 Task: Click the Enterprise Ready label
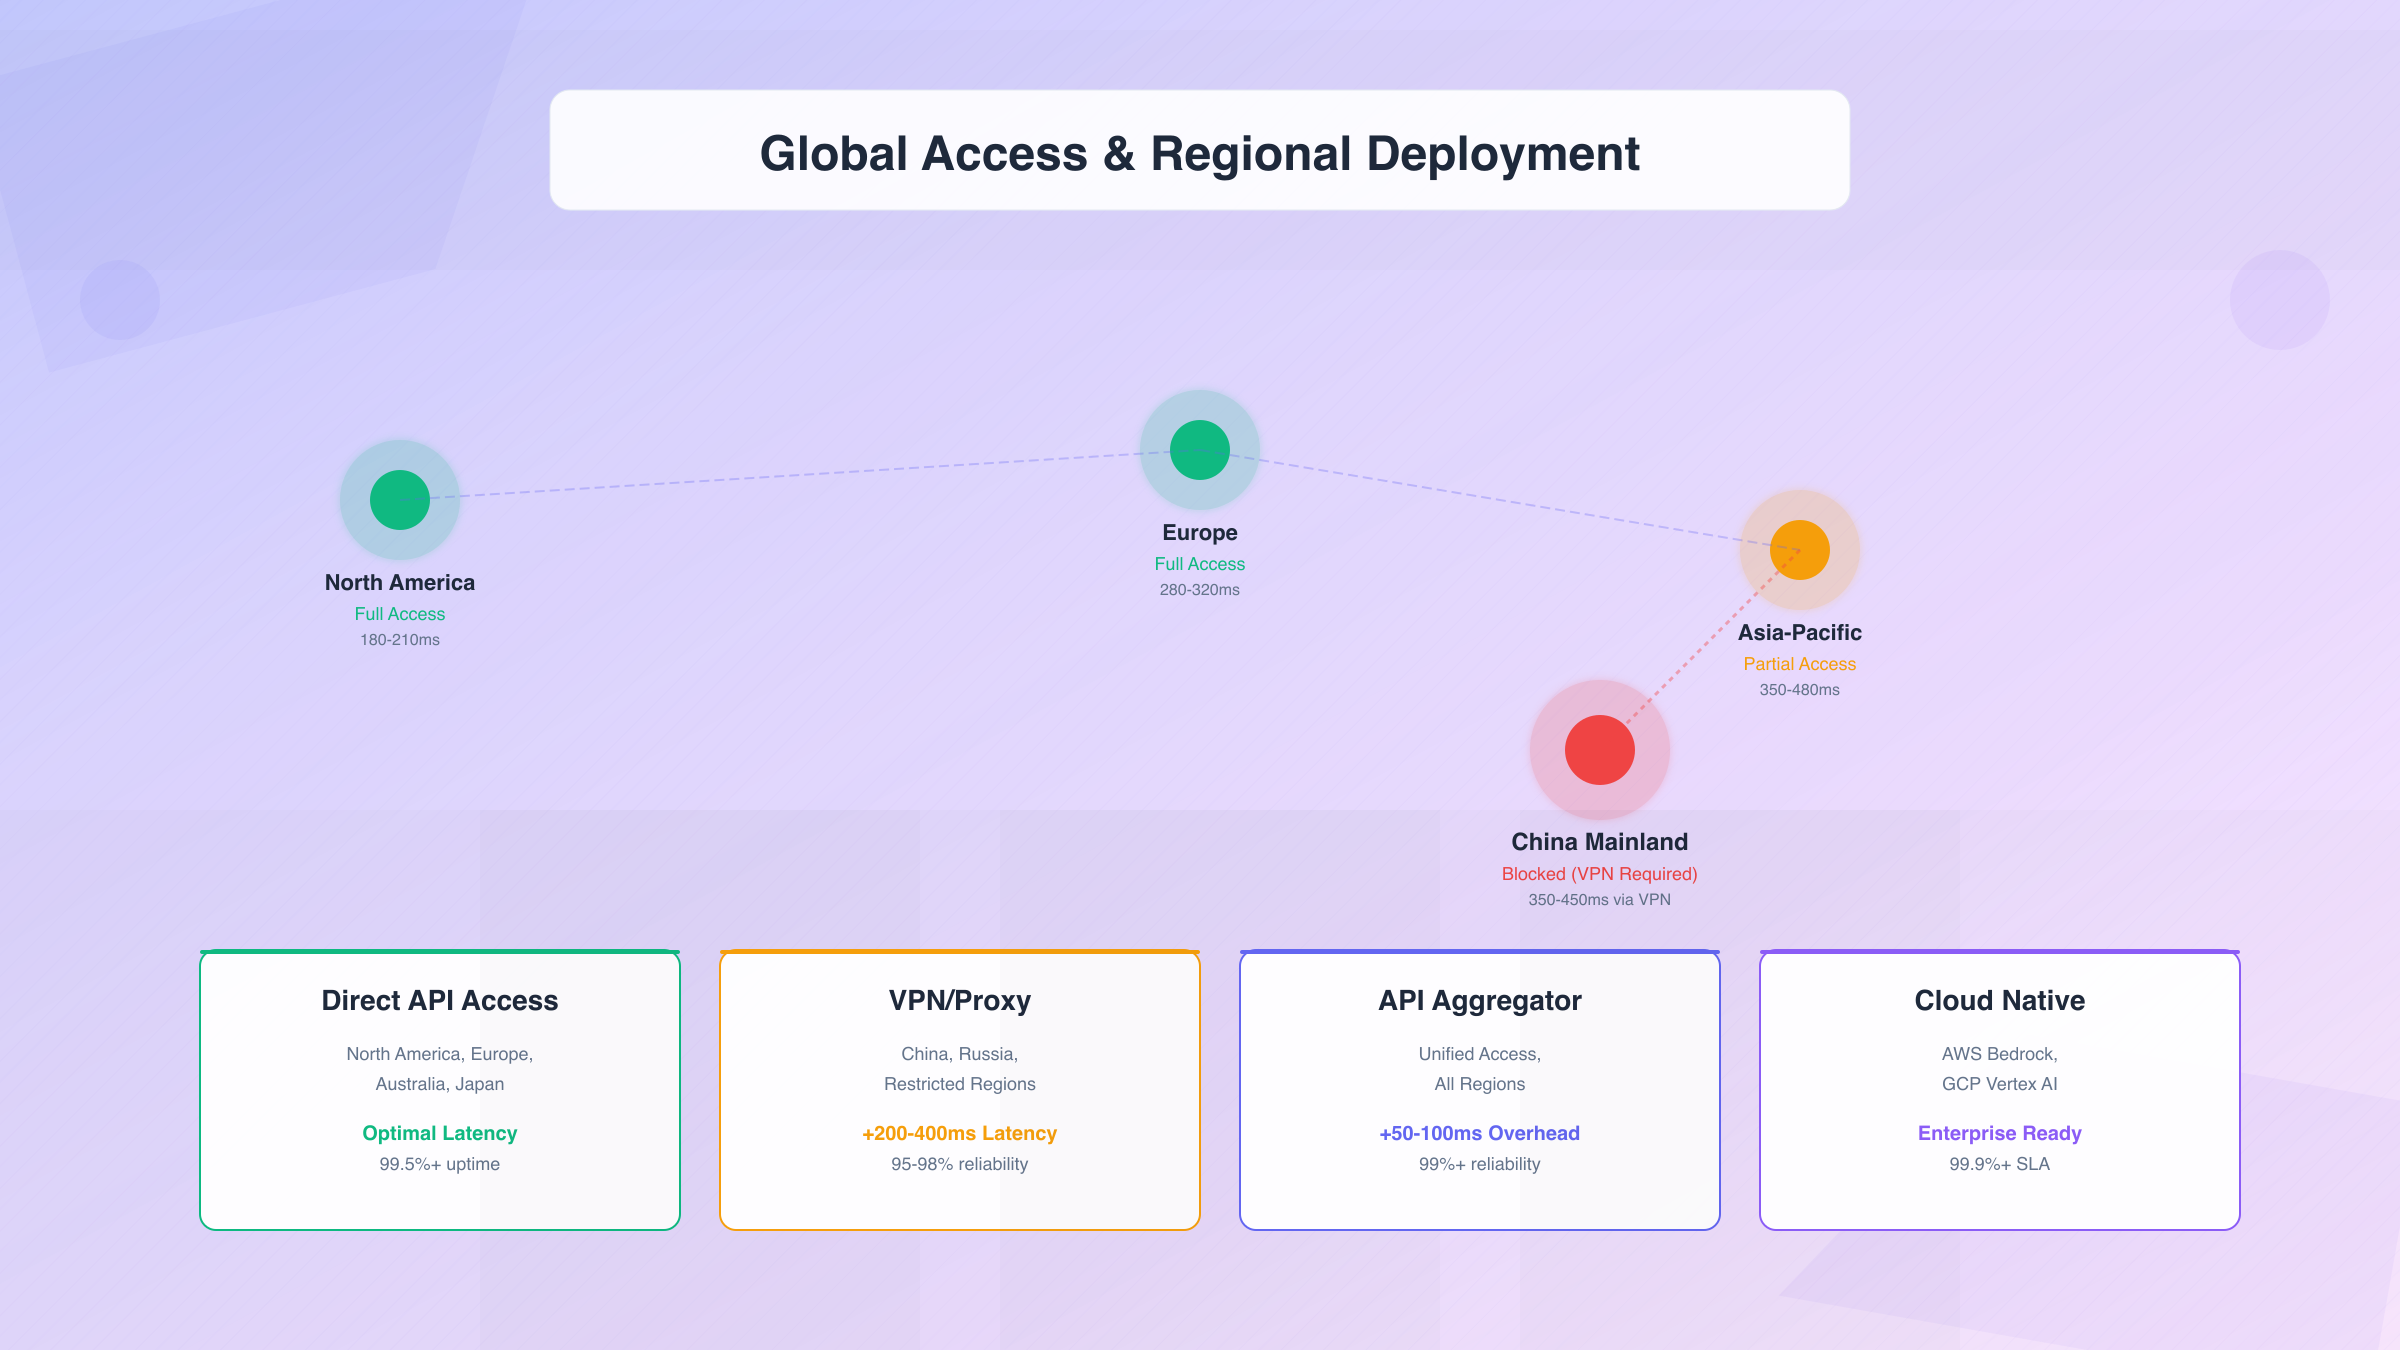[1999, 1133]
